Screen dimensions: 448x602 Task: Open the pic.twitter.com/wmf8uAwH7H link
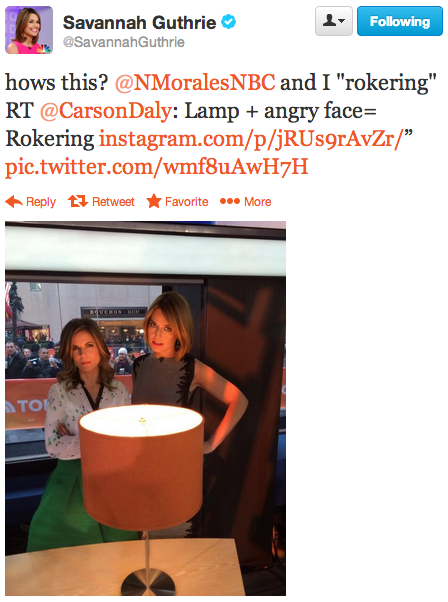(x=157, y=167)
